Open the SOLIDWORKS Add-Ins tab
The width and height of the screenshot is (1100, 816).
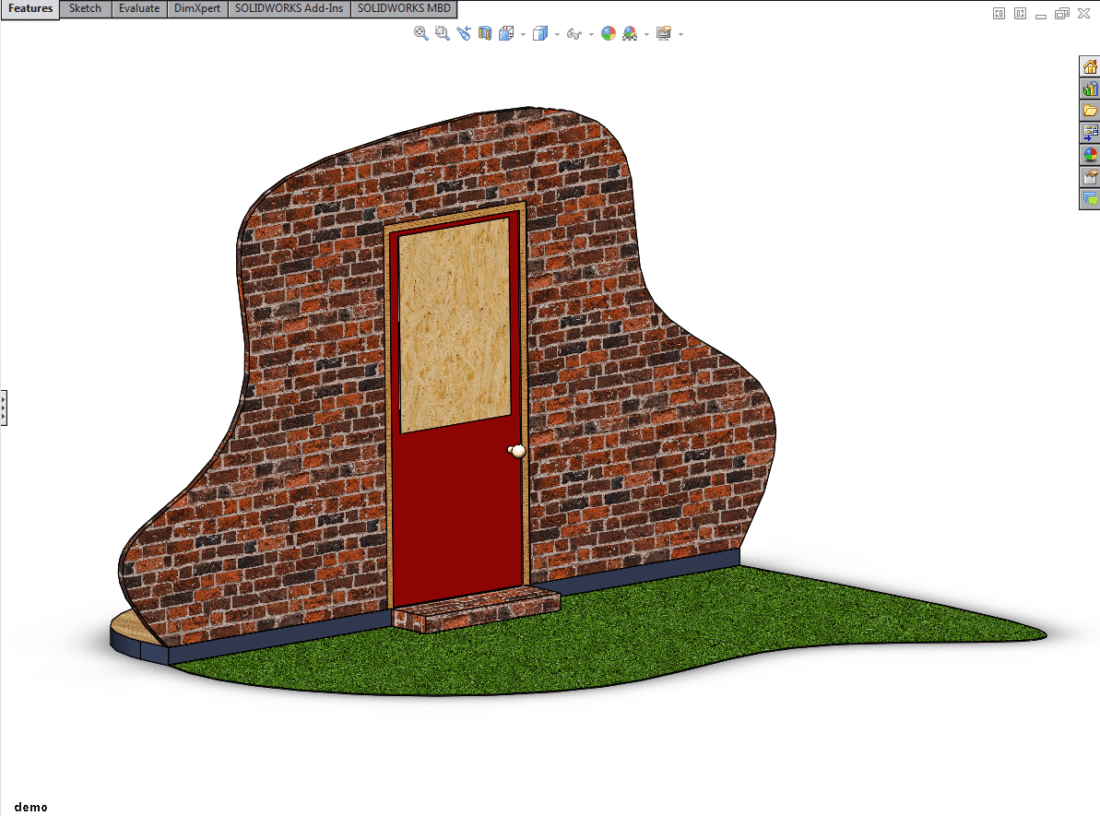(288, 8)
